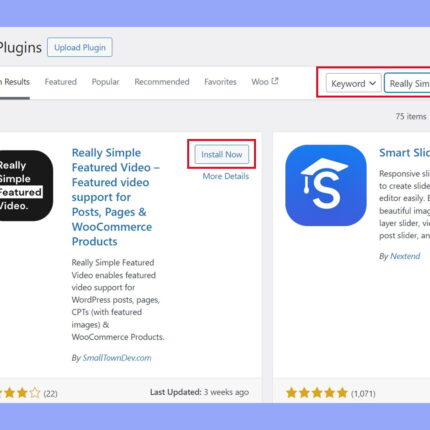Install Really Simple Featured Video plugin now
Image resolution: width=430 pixels, height=430 pixels.
point(222,154)
